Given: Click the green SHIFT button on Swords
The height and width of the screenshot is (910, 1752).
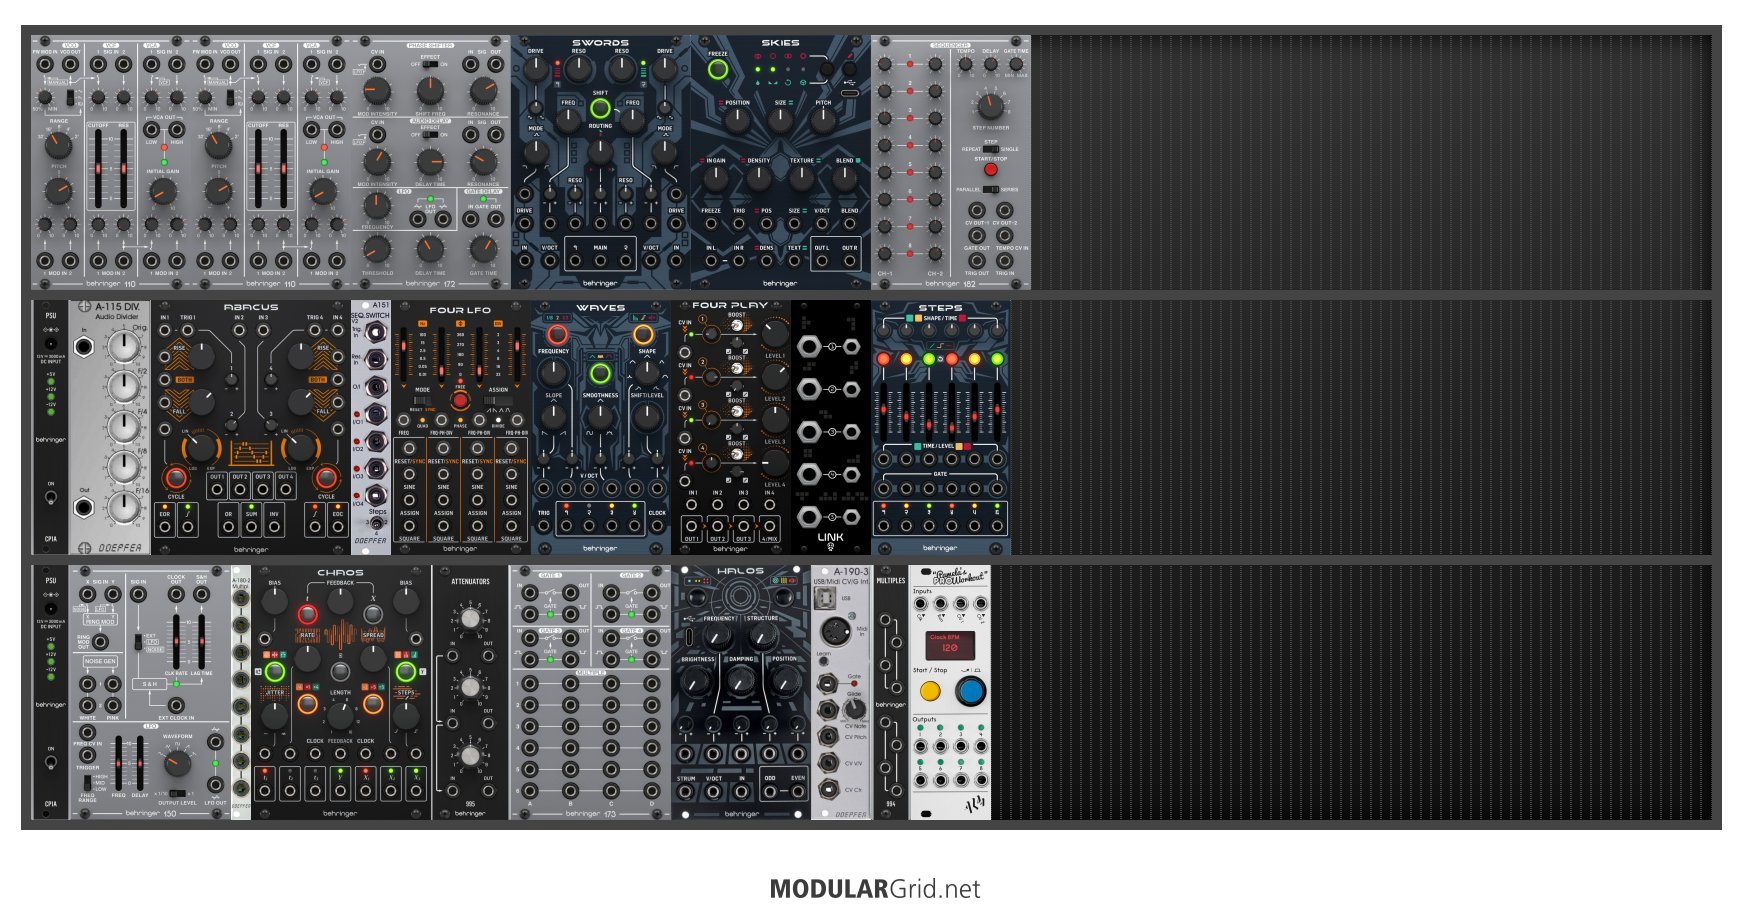Looking at the screenshot, I should tap(600, 109).
